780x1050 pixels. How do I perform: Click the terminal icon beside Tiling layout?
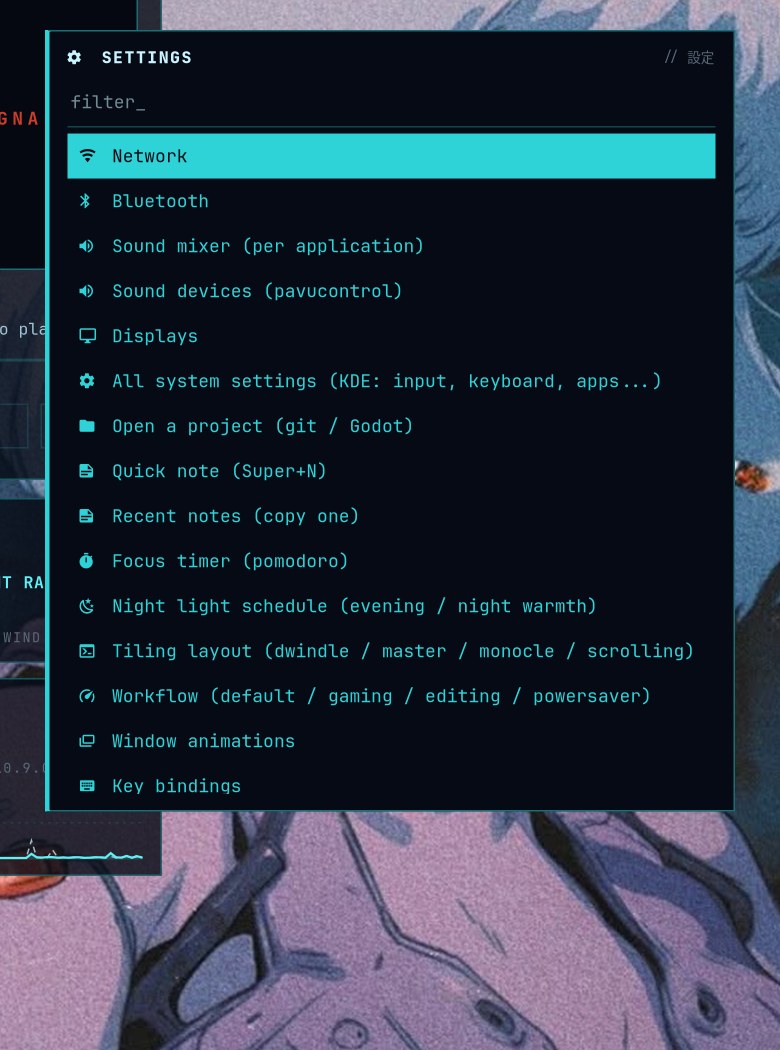(x=87, y=651)
